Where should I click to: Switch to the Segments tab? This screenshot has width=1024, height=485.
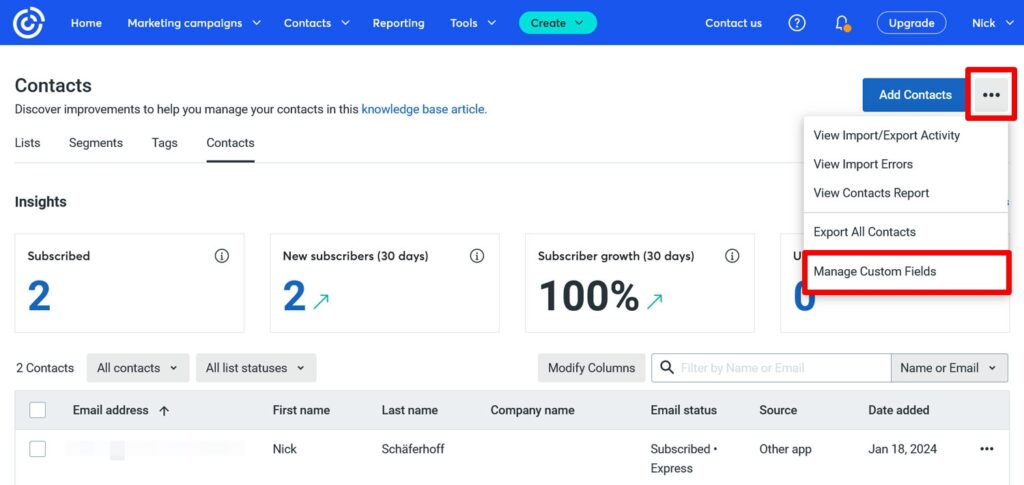(x=96, y=143)
